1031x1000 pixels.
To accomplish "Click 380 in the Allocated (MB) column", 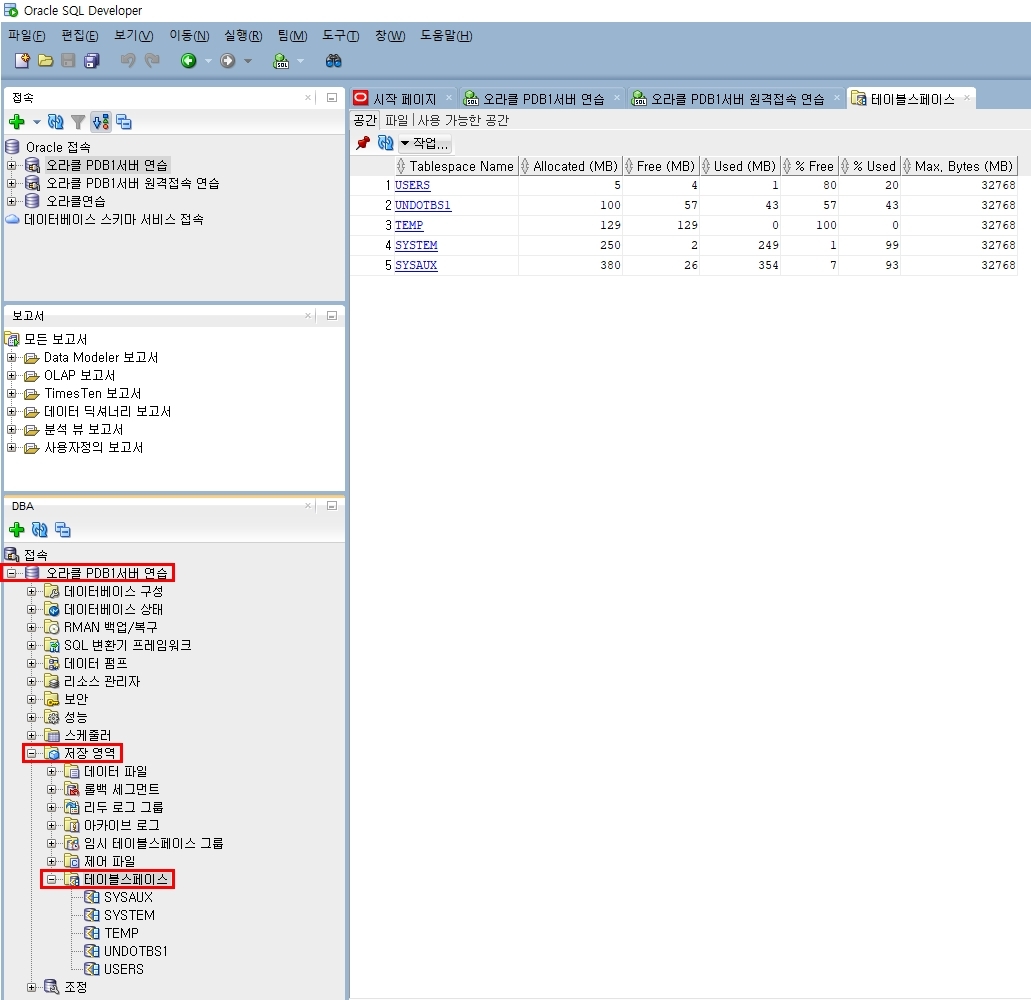I will coord(610,265).
